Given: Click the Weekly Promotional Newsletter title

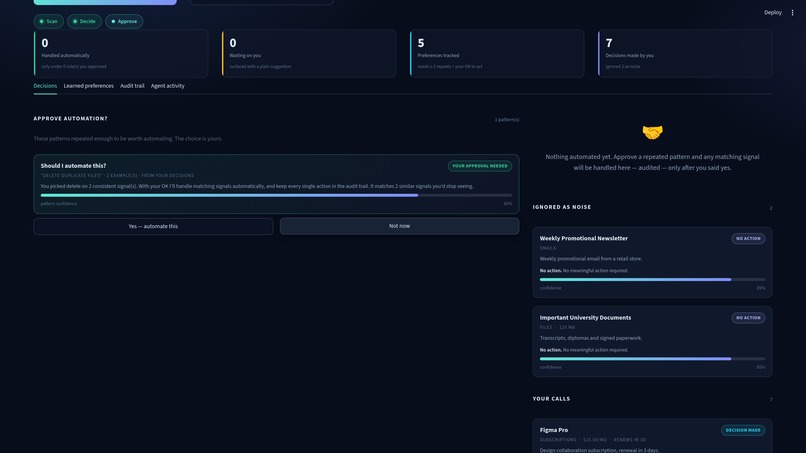Looking at the screenshot, I should click(583, 238).
